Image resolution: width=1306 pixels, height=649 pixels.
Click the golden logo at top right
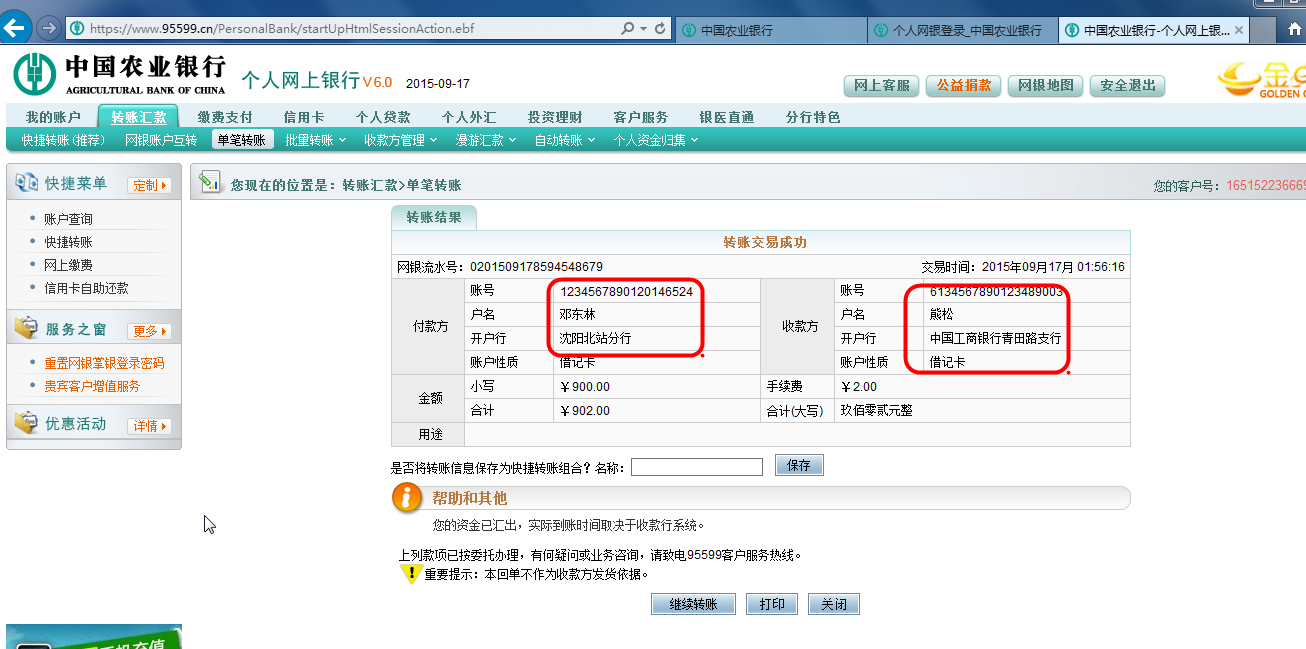point(1260,80)
